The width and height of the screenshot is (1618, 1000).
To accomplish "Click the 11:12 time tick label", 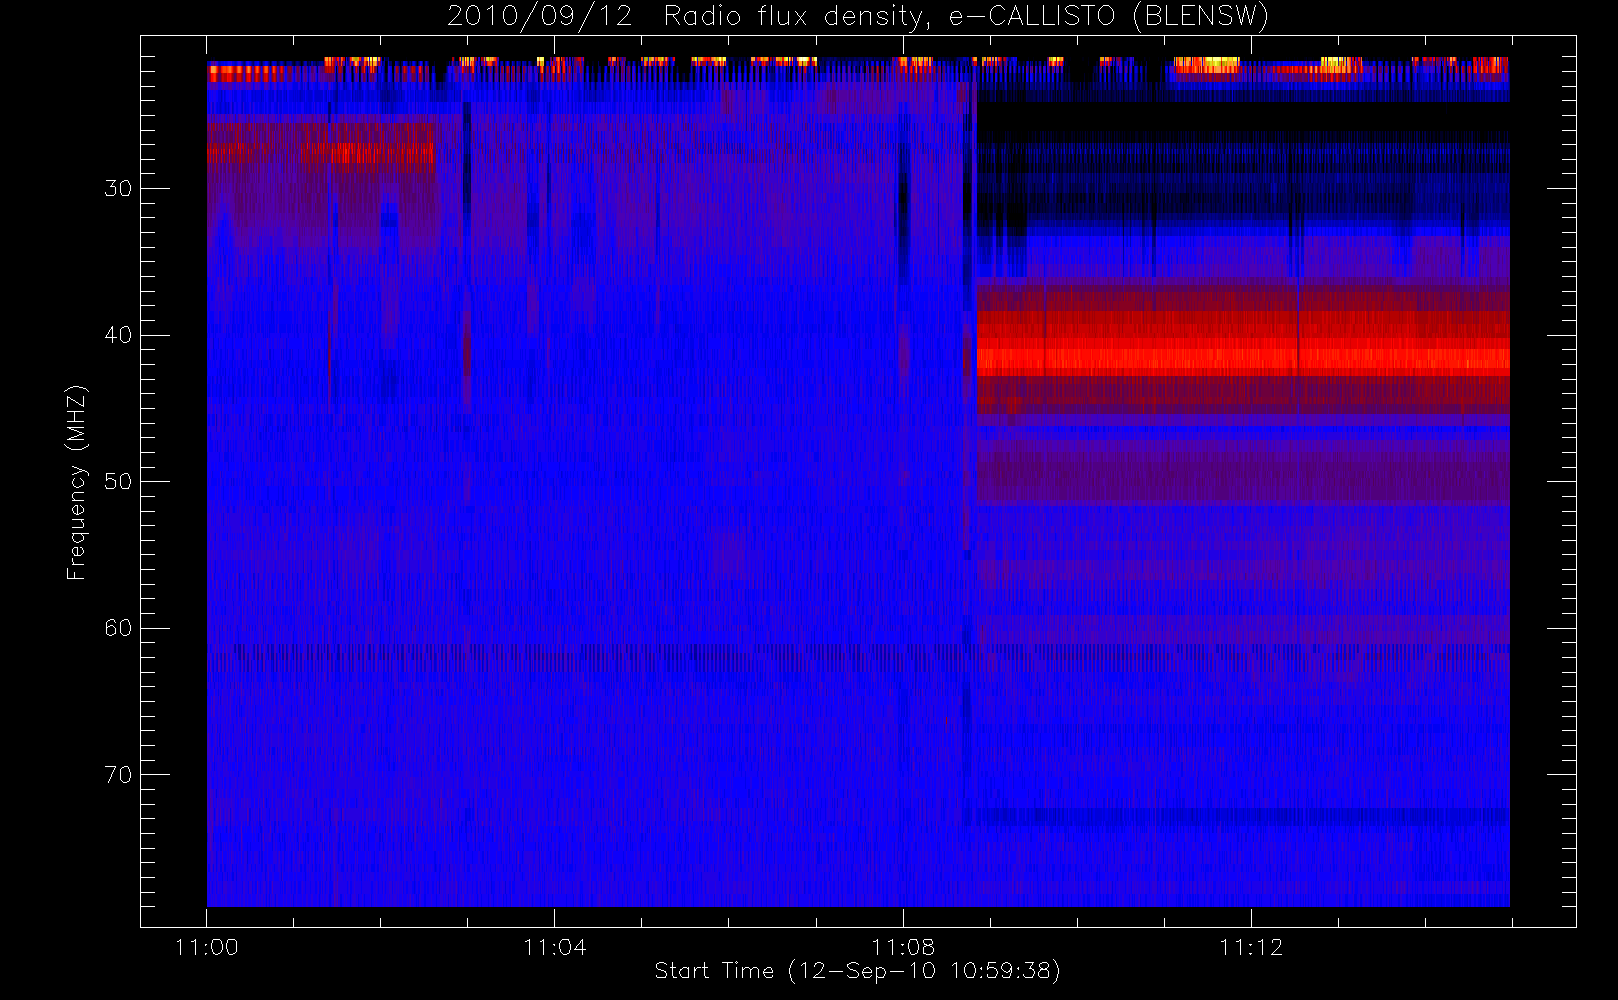I will click(x=1251, y=947).
